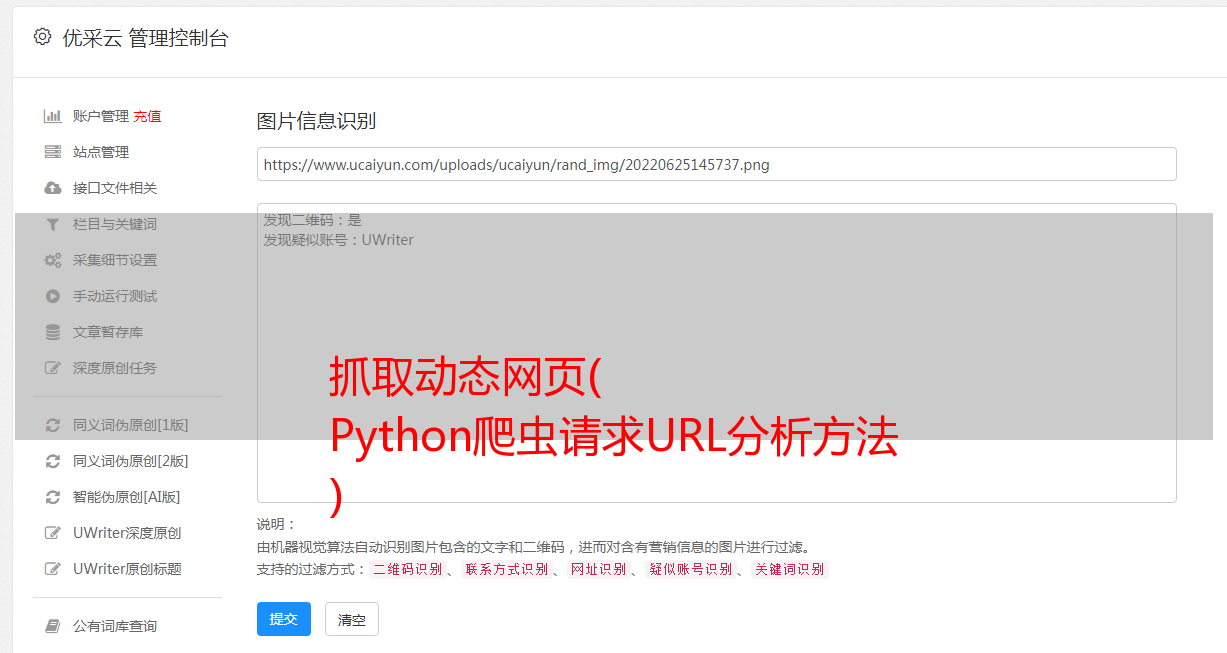Open 栏目与关键词 menu item
The width and height of the screenshot is (1227, 653).
pyautogui.click(x=115, y=224)
